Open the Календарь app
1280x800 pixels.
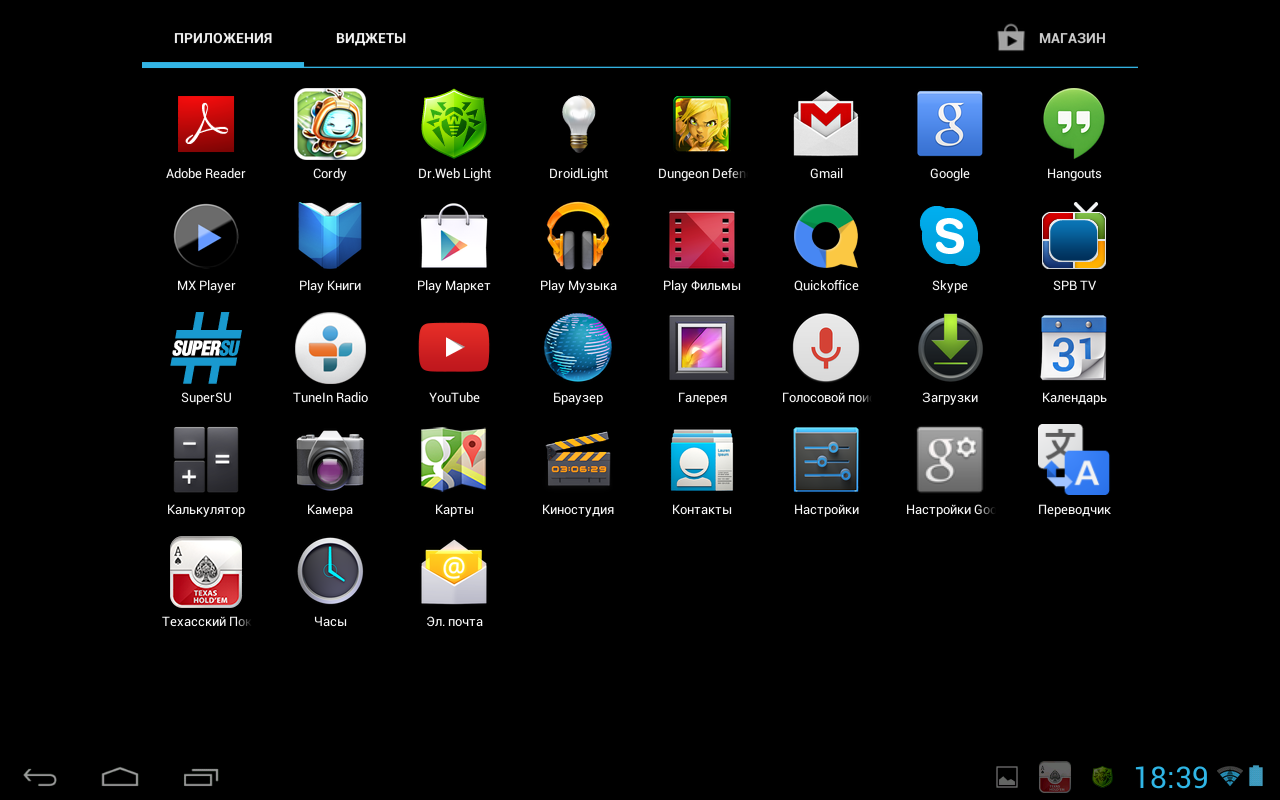pos(1074,348)
